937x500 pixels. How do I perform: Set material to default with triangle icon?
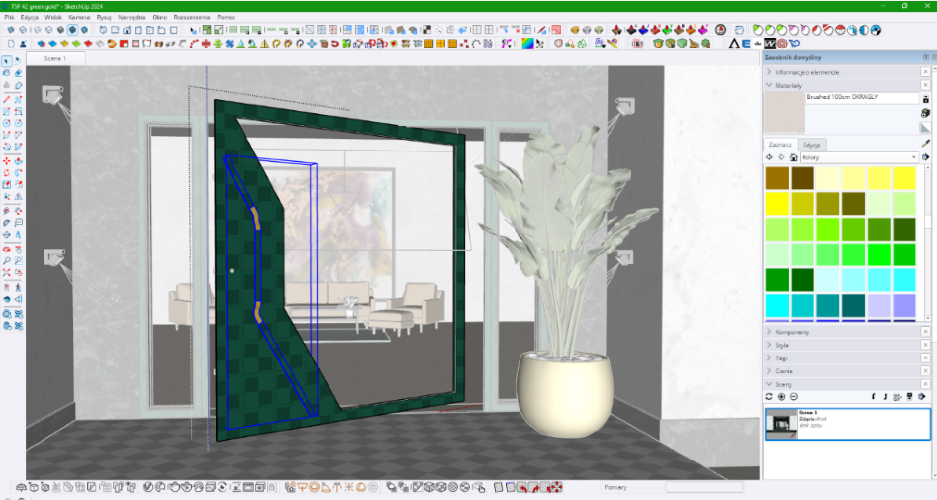pyautogui.click(x=925, y=128)
